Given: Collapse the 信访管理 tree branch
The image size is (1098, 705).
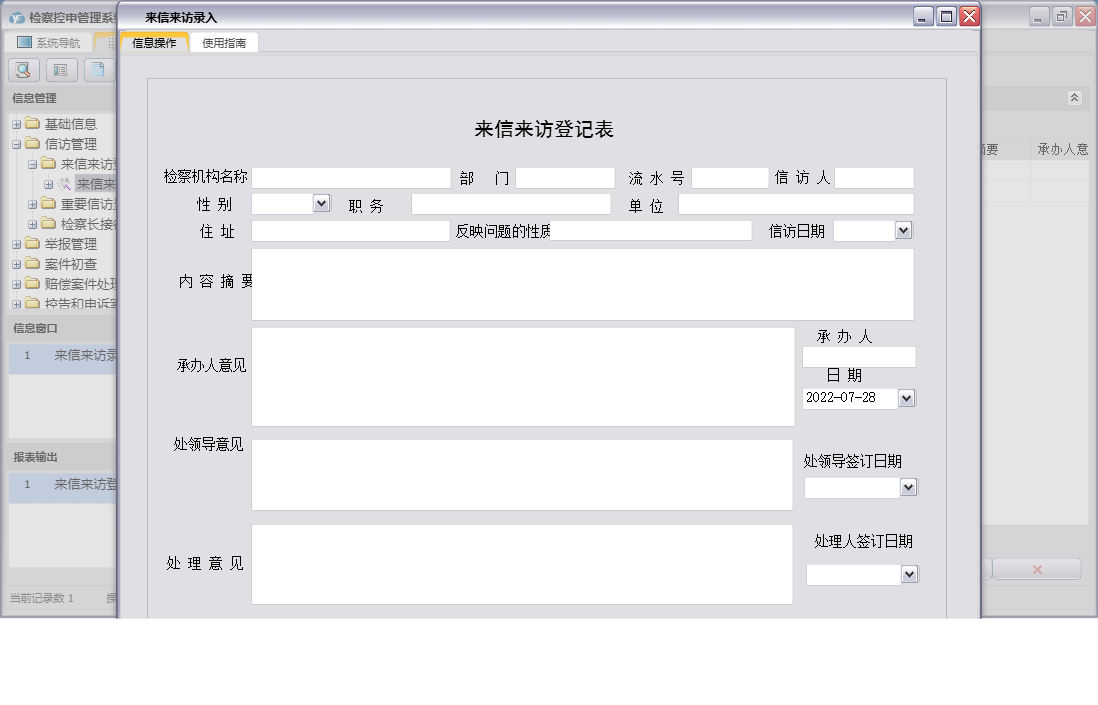Looking at the screenshot, I should (x=18, y=143).
